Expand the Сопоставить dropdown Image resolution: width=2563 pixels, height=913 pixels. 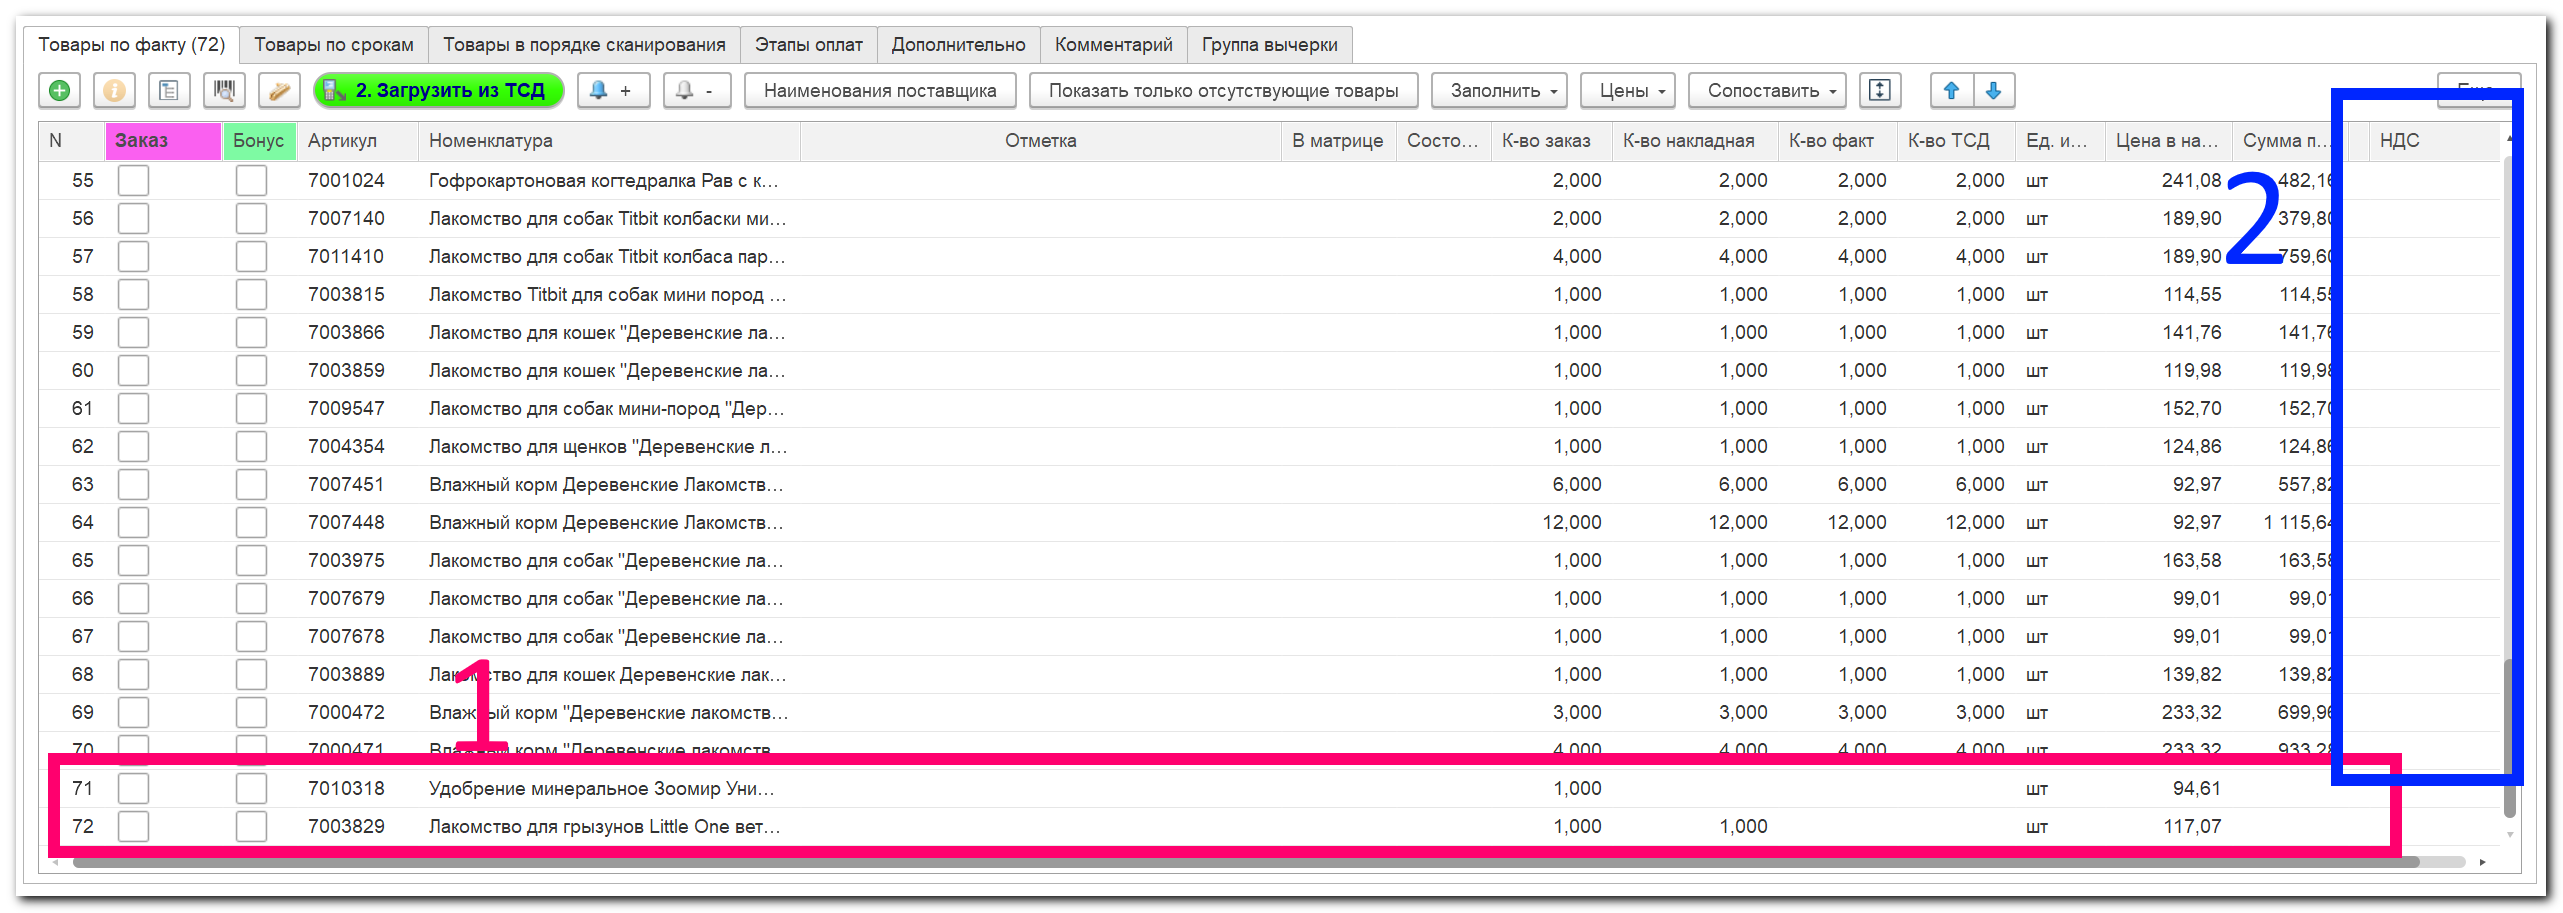tap(1766, 91)
